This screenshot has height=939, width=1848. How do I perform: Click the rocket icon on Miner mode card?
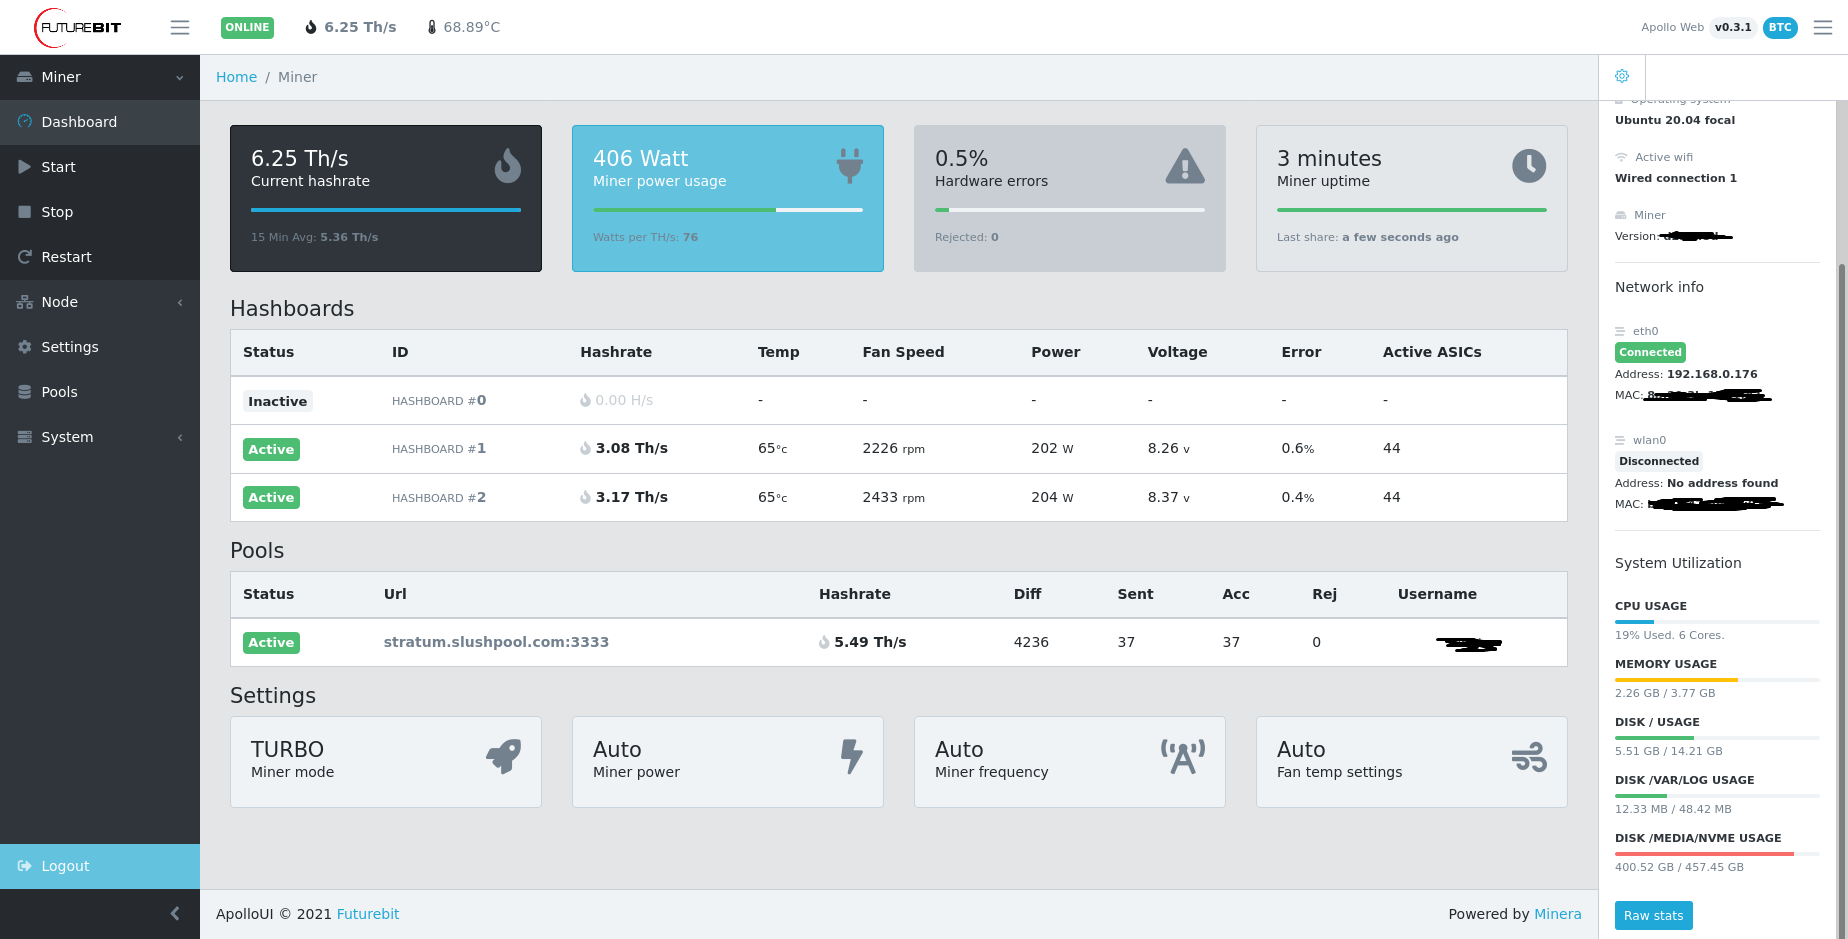(x=504, y=756)
